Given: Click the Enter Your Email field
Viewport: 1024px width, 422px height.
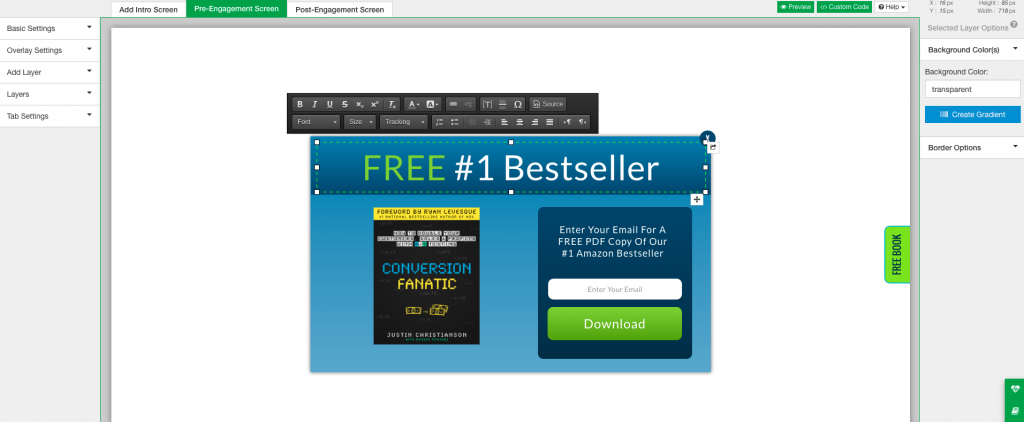Looking at the screenshot, I should pyautogui.click(x=615, y=289).
